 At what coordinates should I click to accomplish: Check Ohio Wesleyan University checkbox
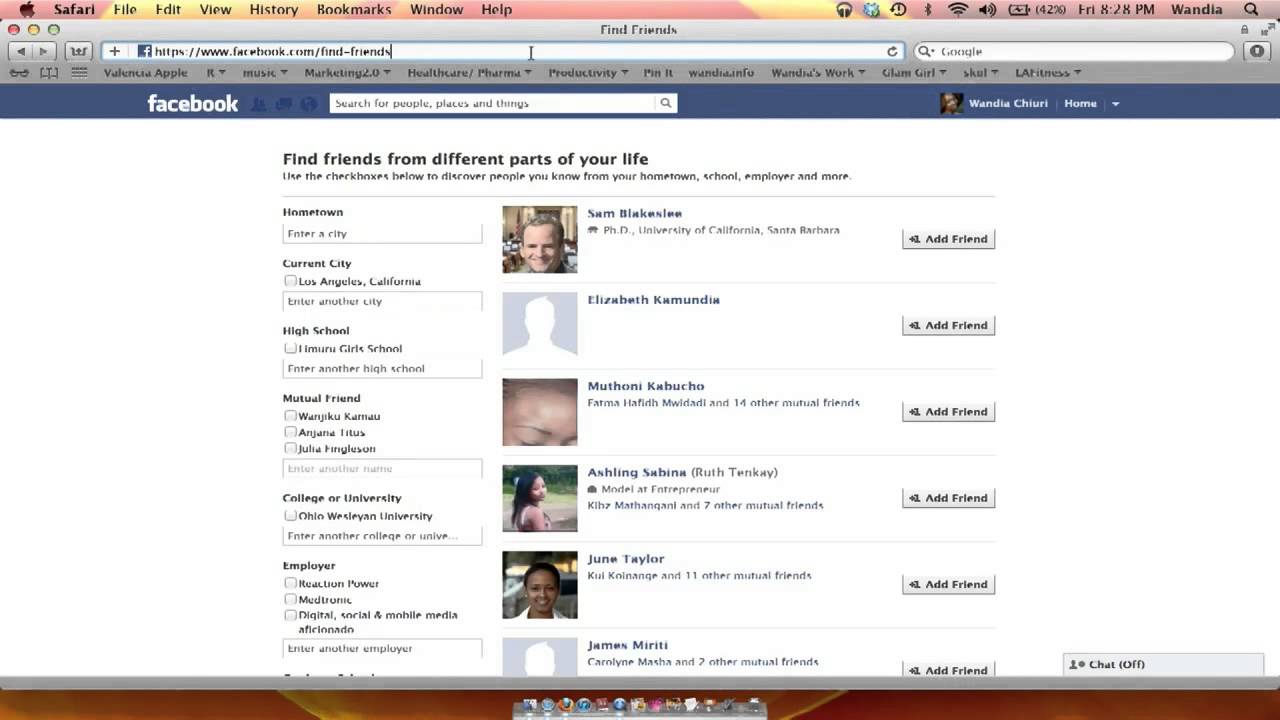[x=290, y=516]
